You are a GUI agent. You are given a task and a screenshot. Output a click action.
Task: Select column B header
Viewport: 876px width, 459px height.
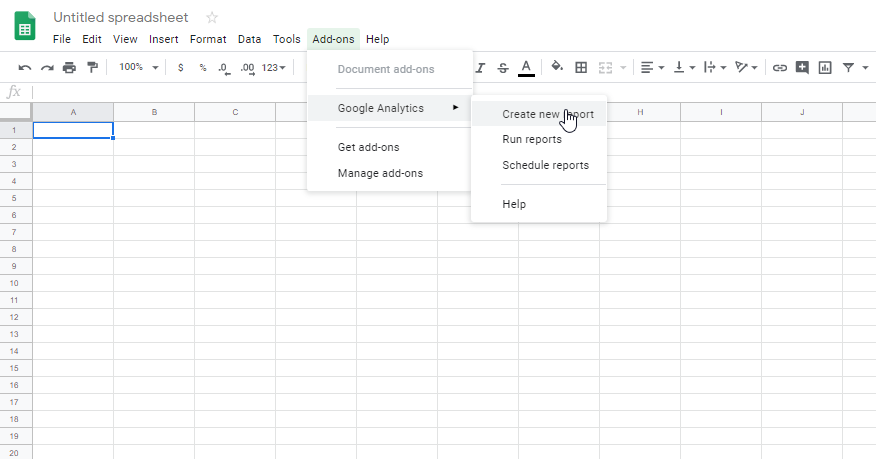(x=154, y=112)
